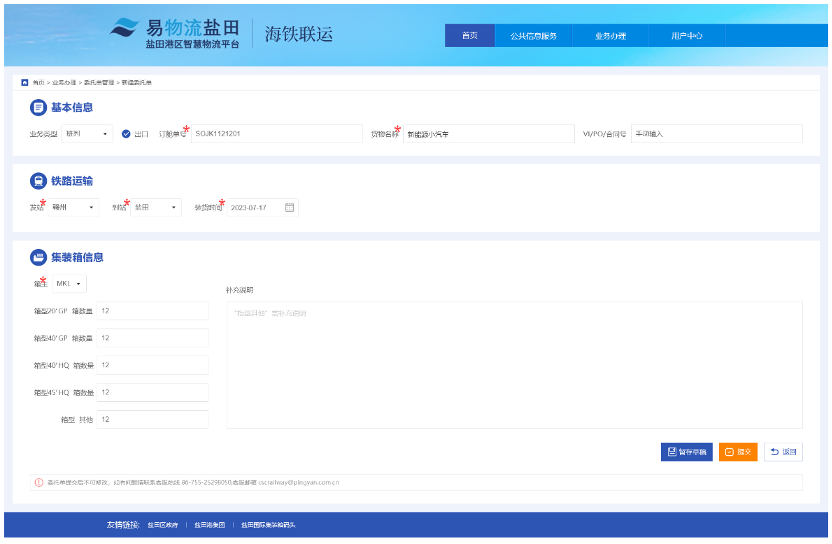Open the 公共信息服务 navigation menu

click(x=533, y=36)
